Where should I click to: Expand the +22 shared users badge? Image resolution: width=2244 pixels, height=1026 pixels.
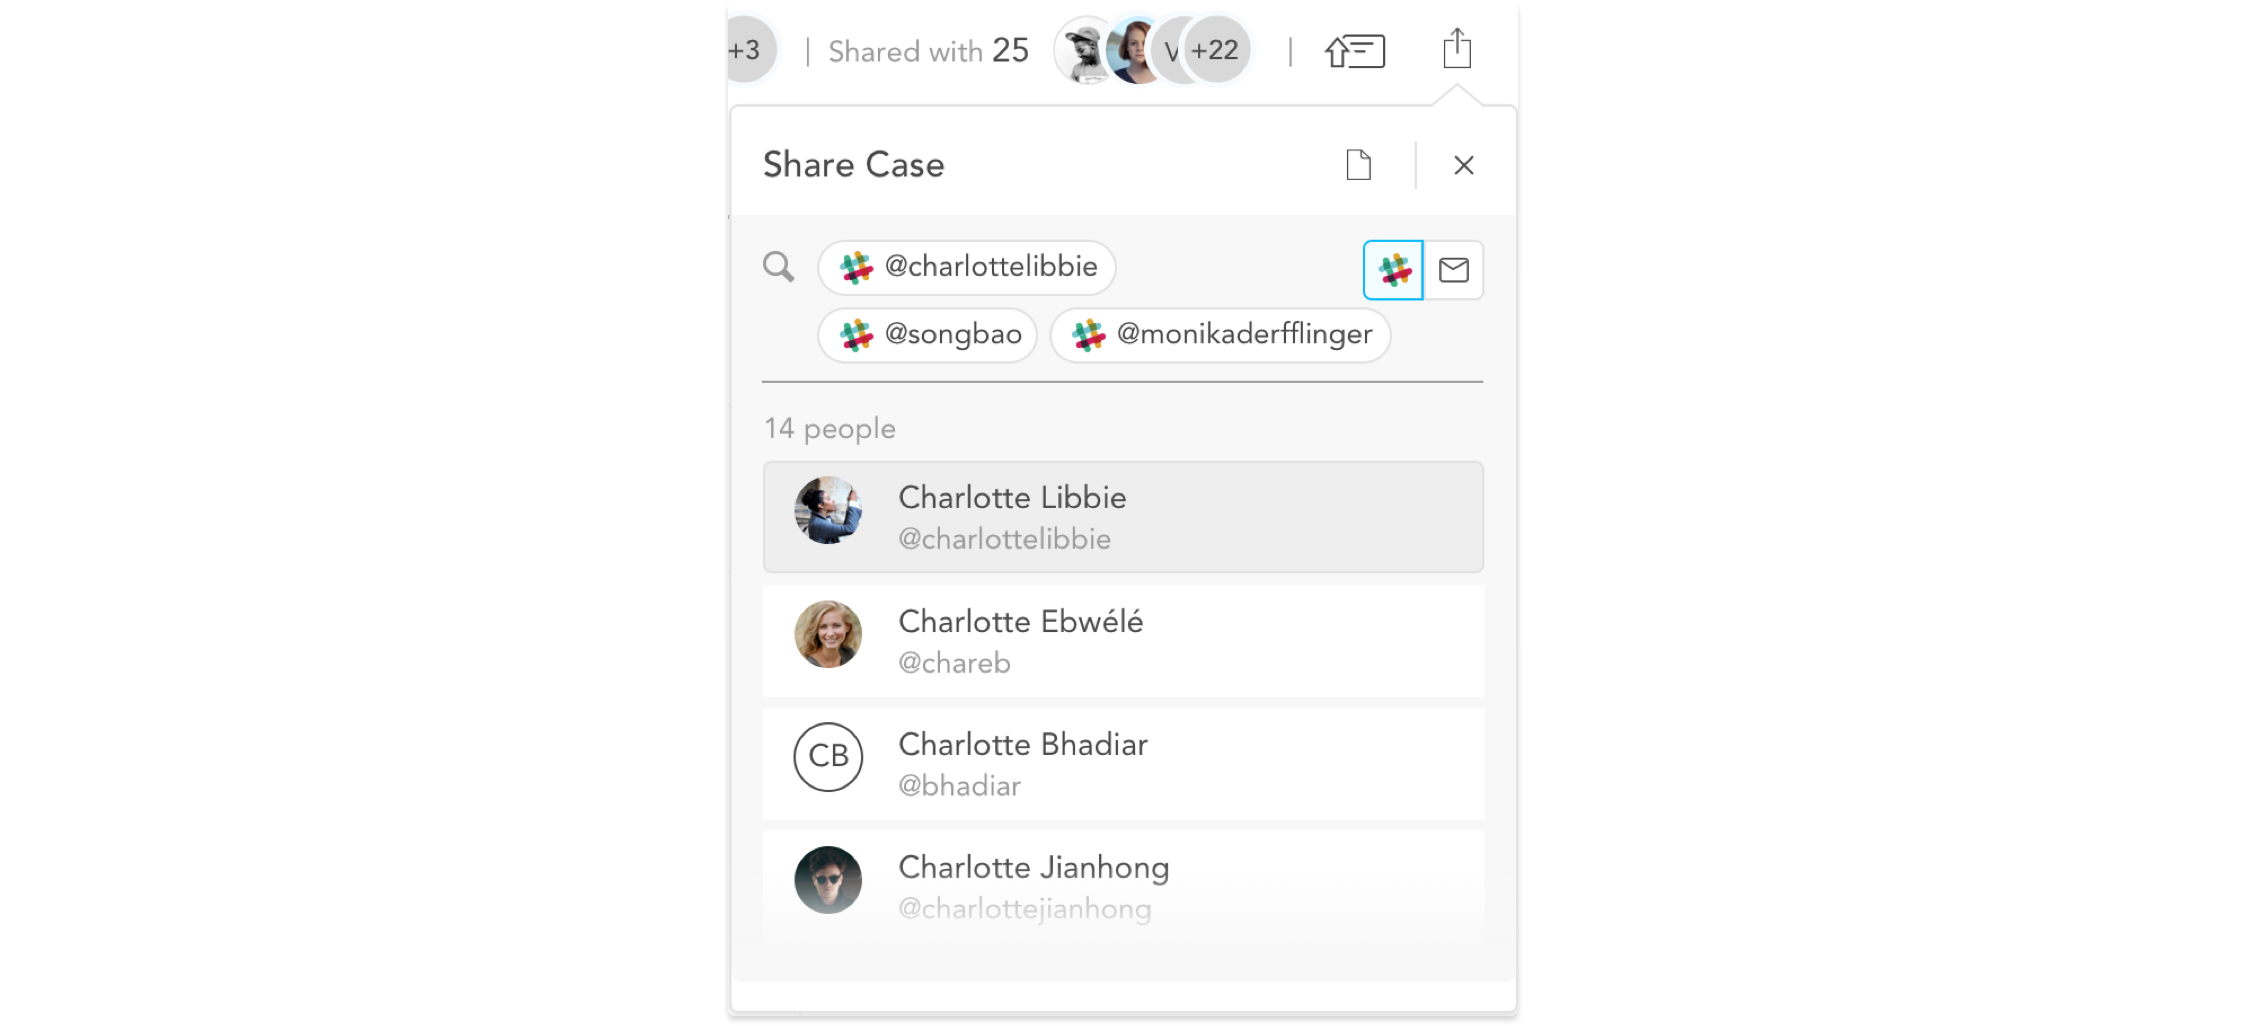click(x=1216, y=50)
